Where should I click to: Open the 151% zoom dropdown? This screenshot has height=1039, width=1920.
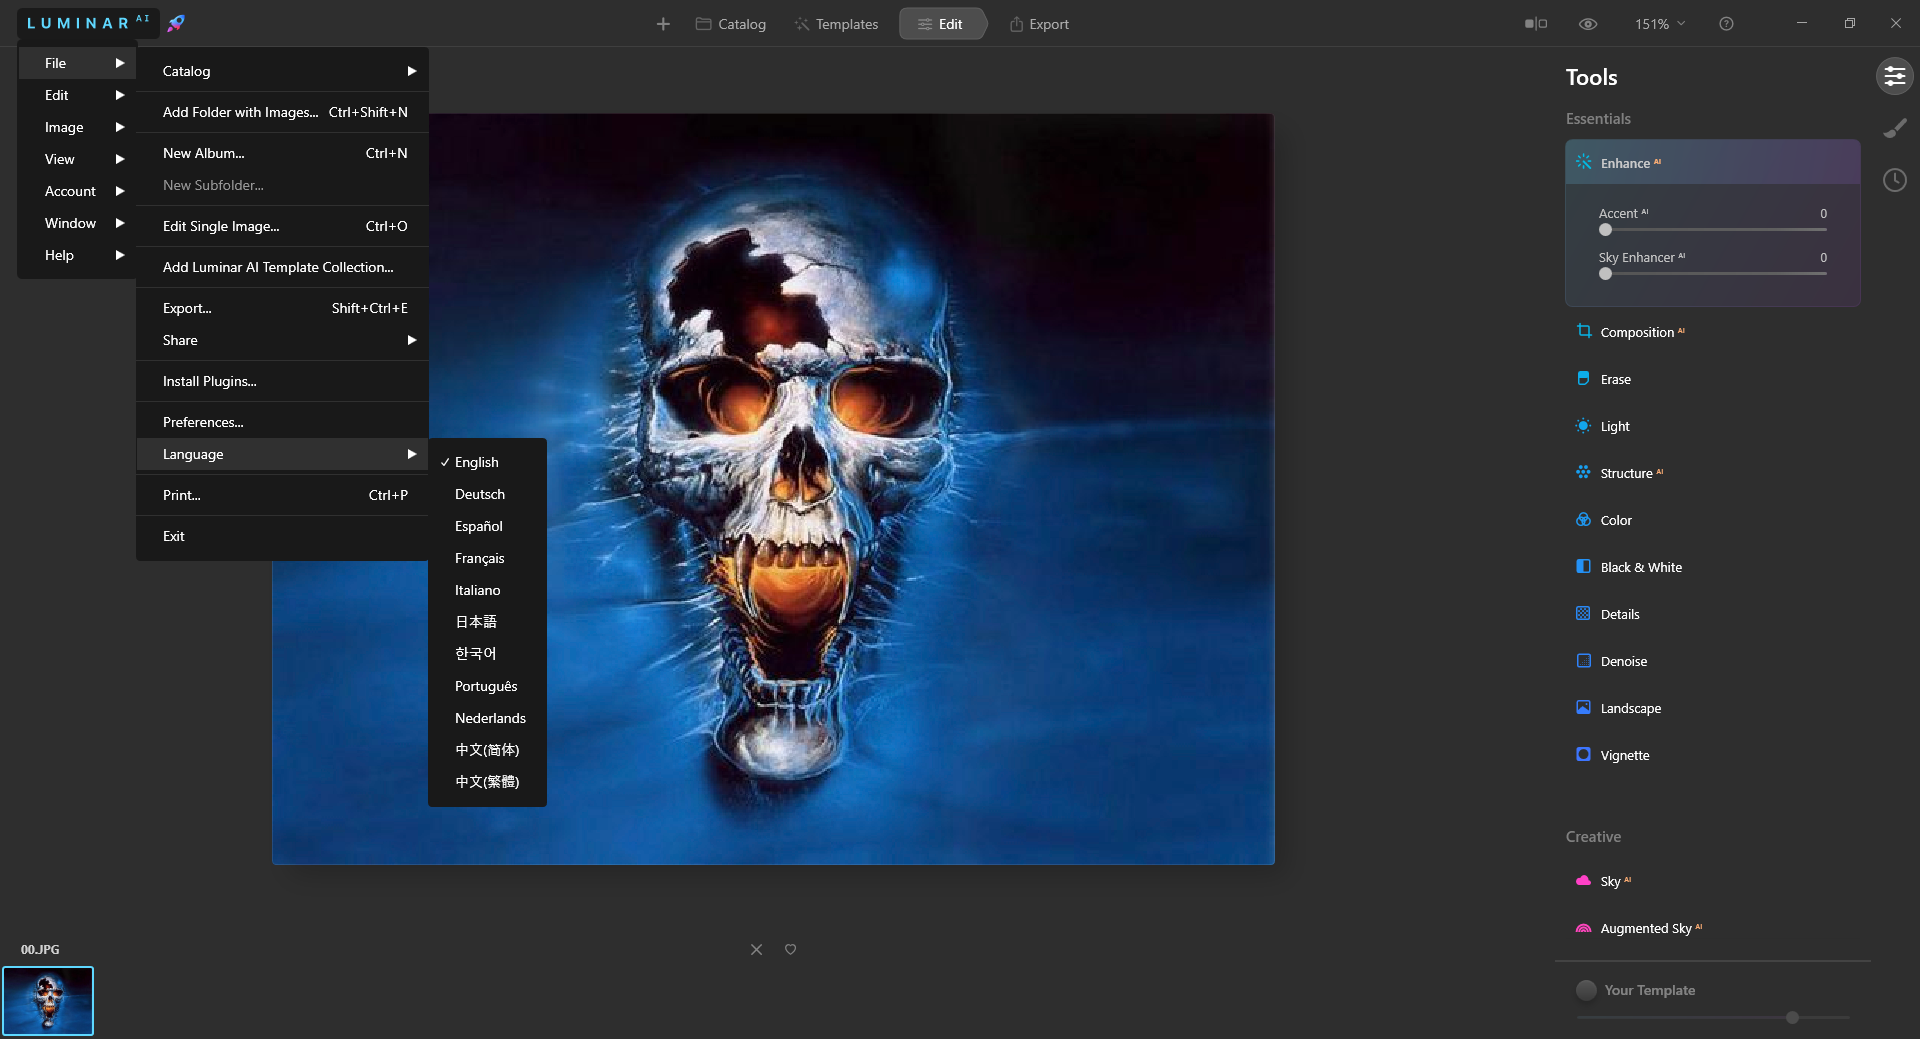tap(1660, 24)
